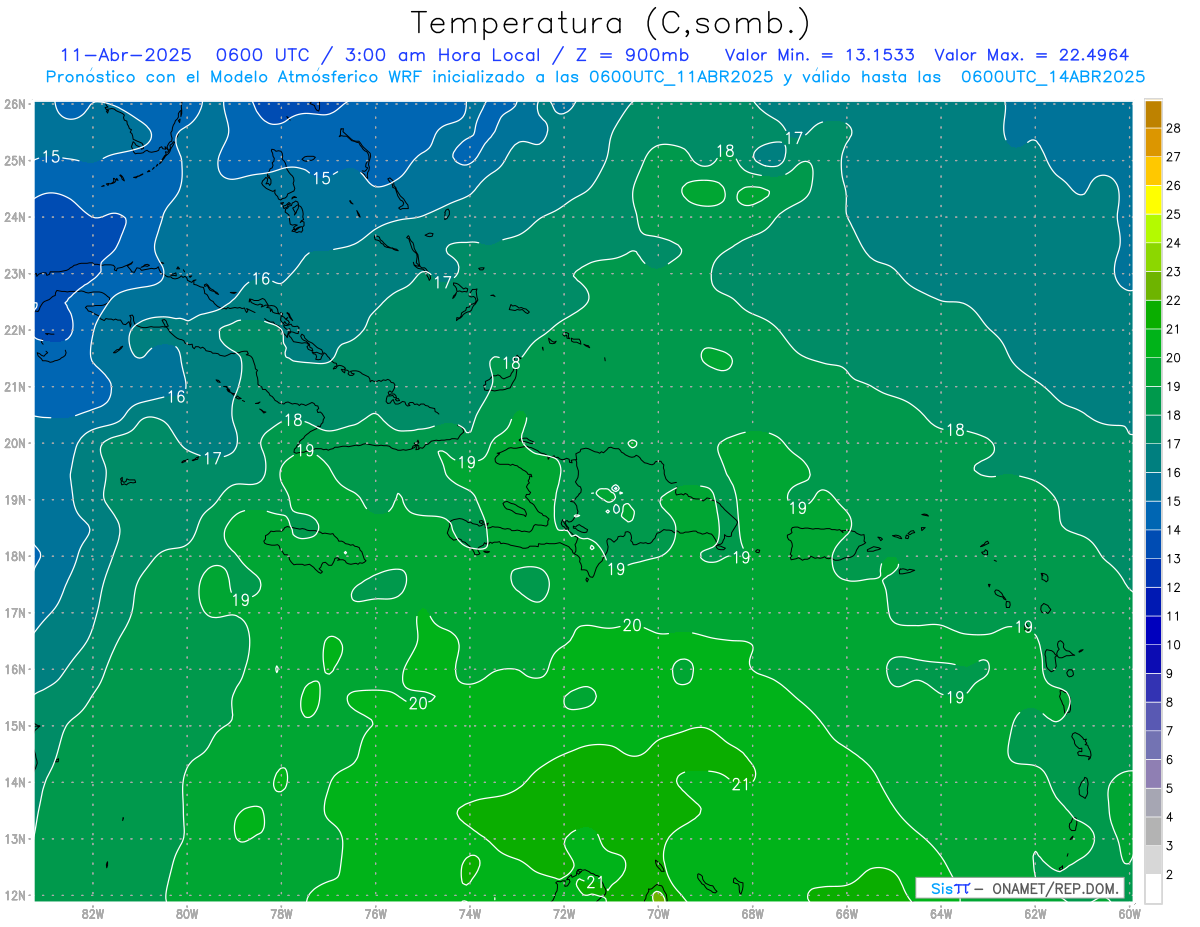Pick the white swatch below scale value 2
This screenshot has height=927, width=1200.
point(1153,887)
